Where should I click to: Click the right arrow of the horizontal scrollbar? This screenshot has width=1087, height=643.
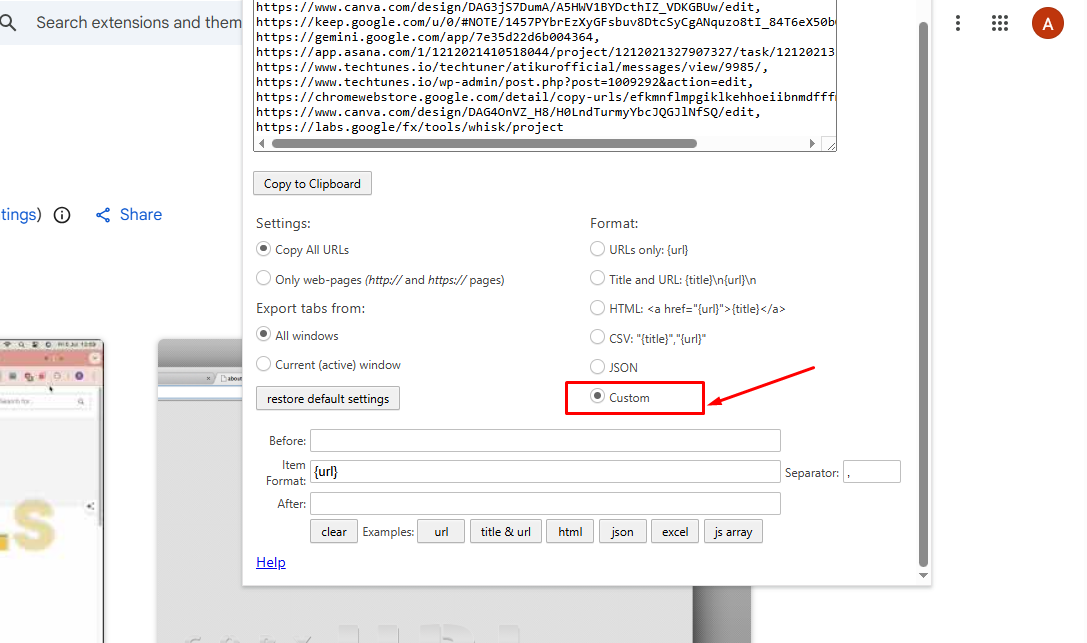pos(813,142)
